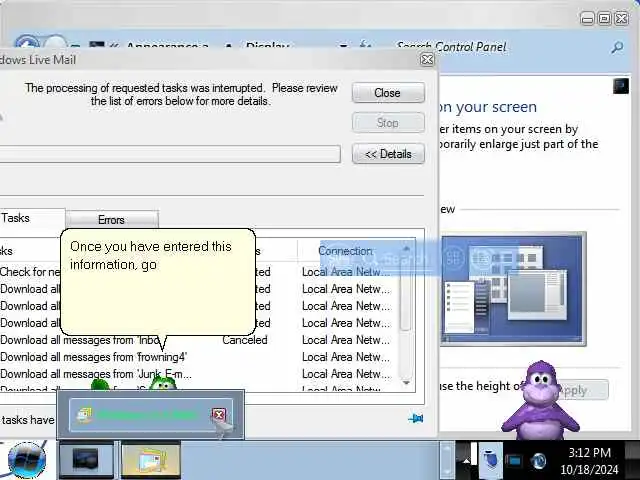Screen dimensions: 640x480
Task: Click the Windows Live Mail taskbar button
Action: (x=151, y=461)
